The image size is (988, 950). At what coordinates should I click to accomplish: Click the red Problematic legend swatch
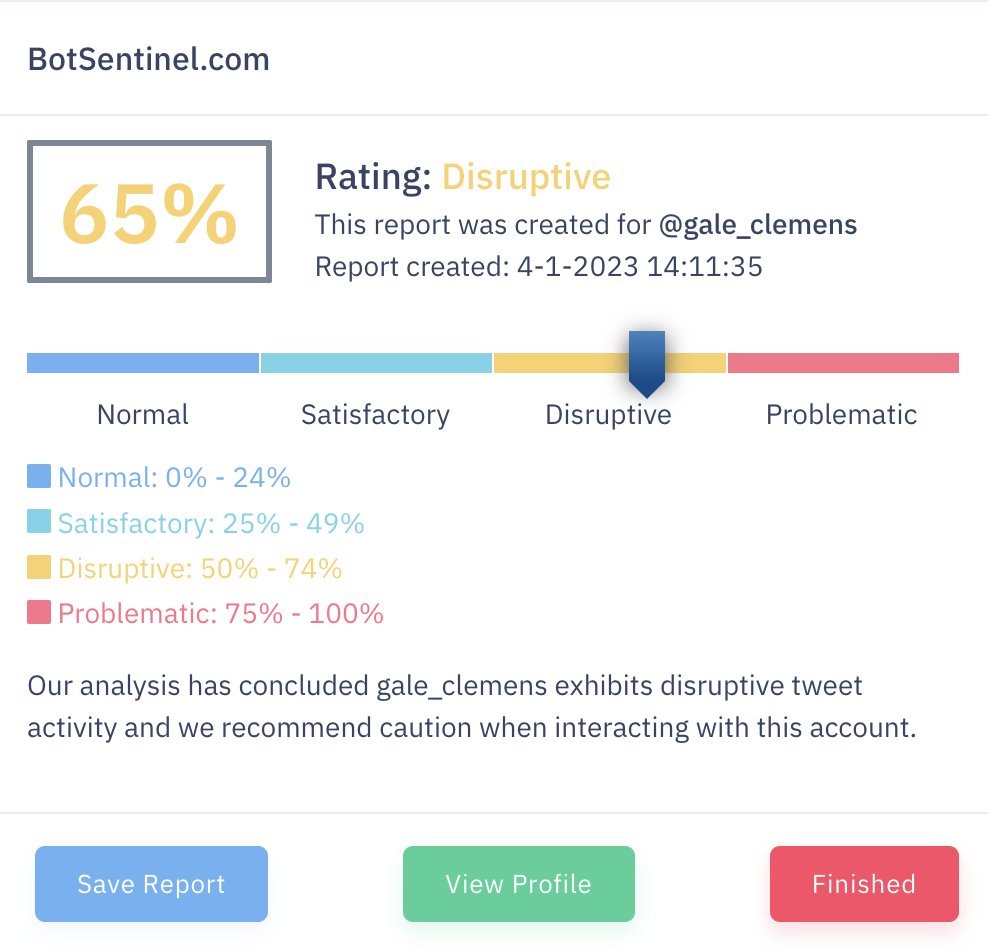click(39, 612)
